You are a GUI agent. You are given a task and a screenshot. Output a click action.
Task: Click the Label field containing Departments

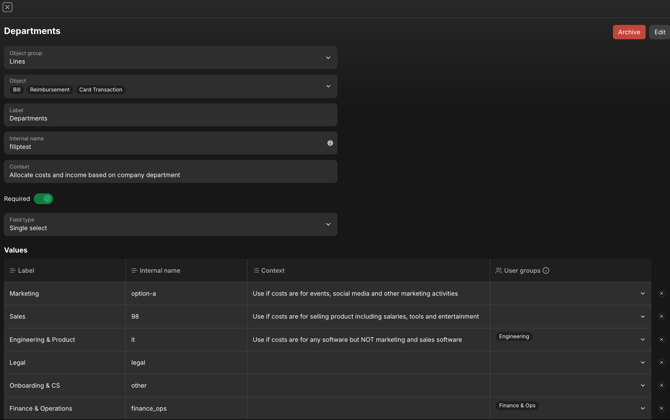pyautogui.click(x=170, y=115)
